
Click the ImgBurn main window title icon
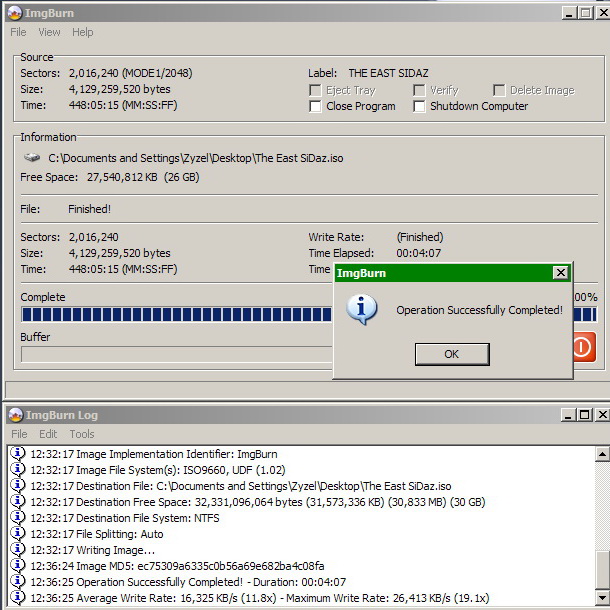pos(15,13)
